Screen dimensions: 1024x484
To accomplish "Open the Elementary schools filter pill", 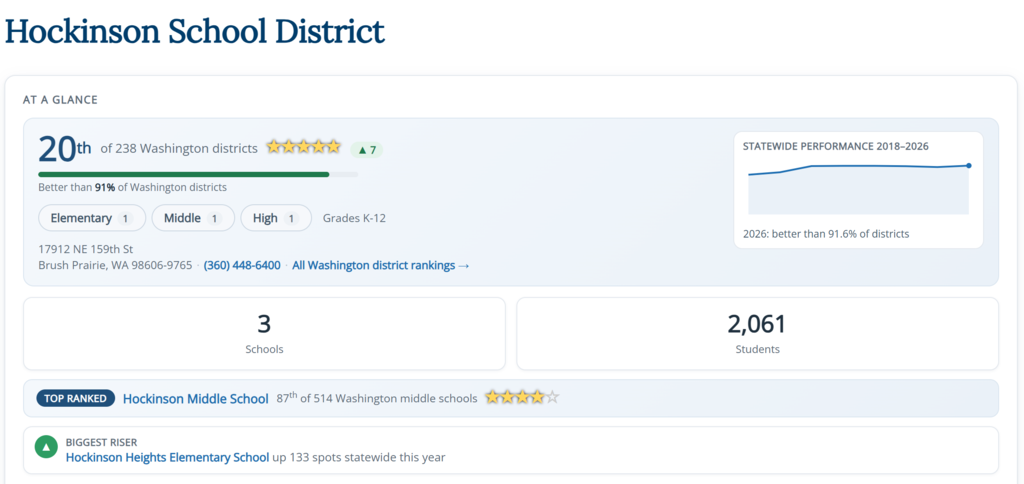I will [91, 218].
